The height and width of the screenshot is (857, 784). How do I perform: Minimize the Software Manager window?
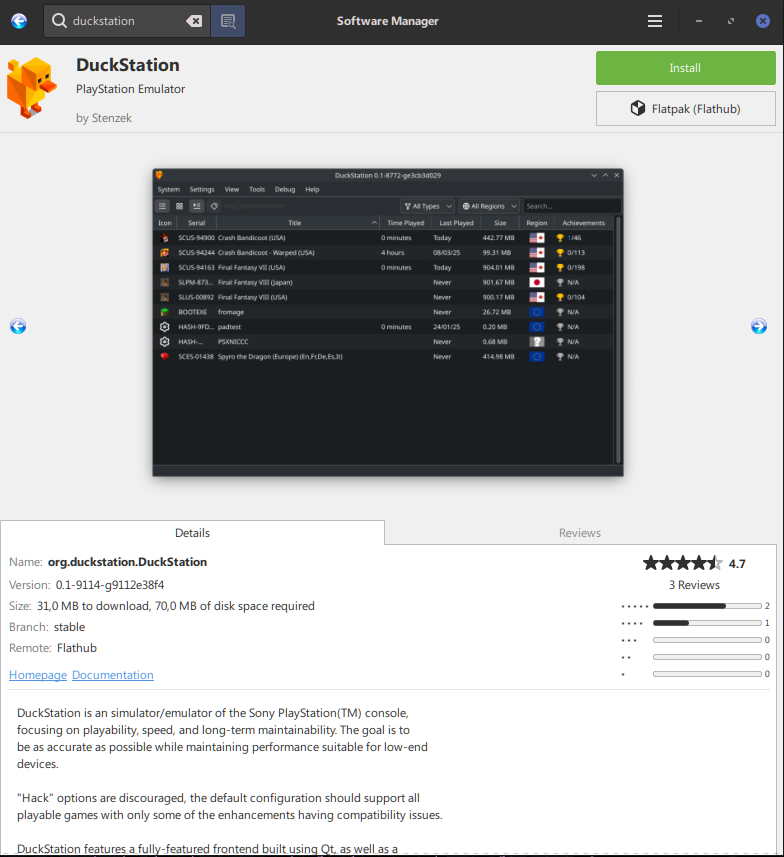click(x=699, y=21)
